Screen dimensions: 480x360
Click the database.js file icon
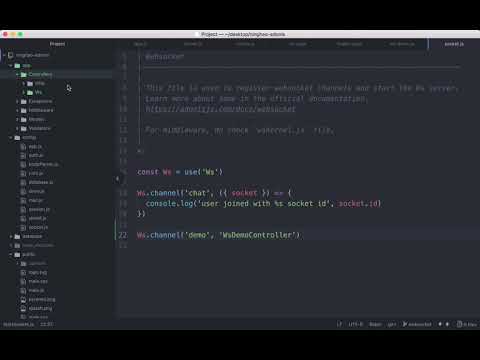[23, 183]
